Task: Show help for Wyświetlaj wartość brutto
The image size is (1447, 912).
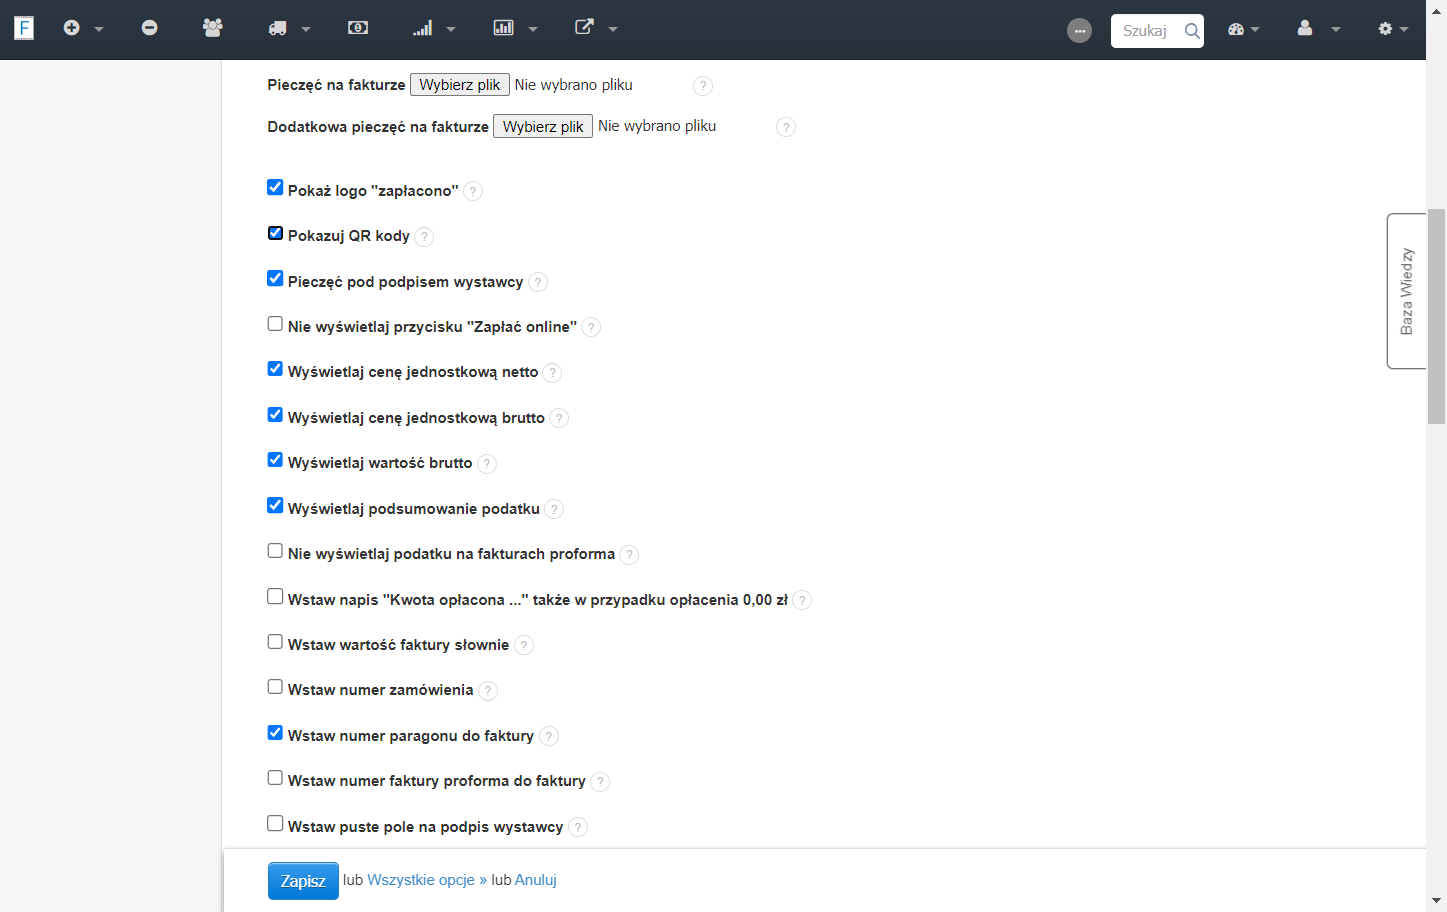Action: (487, 464)
